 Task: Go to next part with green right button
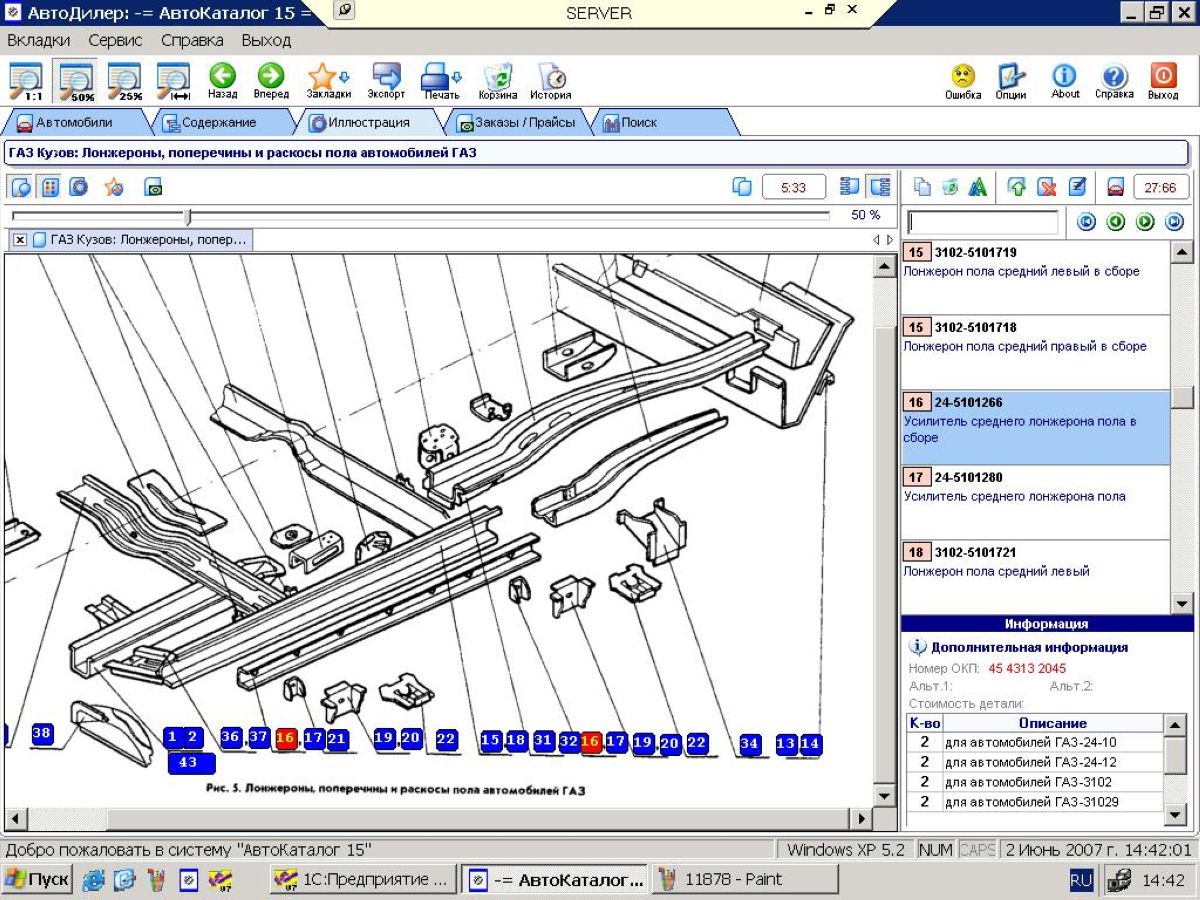(1145, 222)
